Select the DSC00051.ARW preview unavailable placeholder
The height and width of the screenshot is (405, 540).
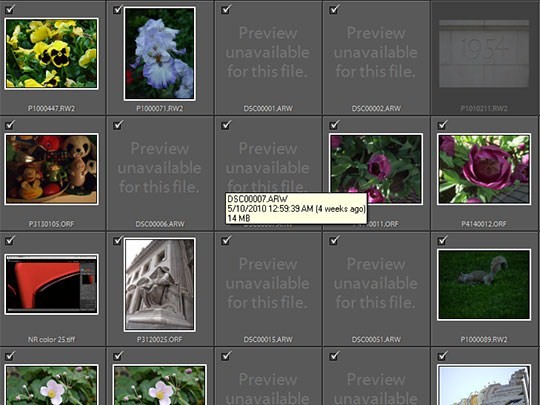[x=375, y=283]
